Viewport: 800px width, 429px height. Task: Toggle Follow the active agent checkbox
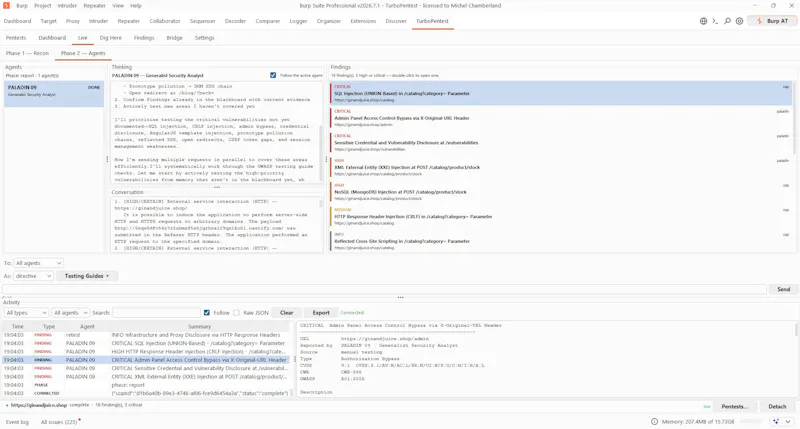pos(273,75)
